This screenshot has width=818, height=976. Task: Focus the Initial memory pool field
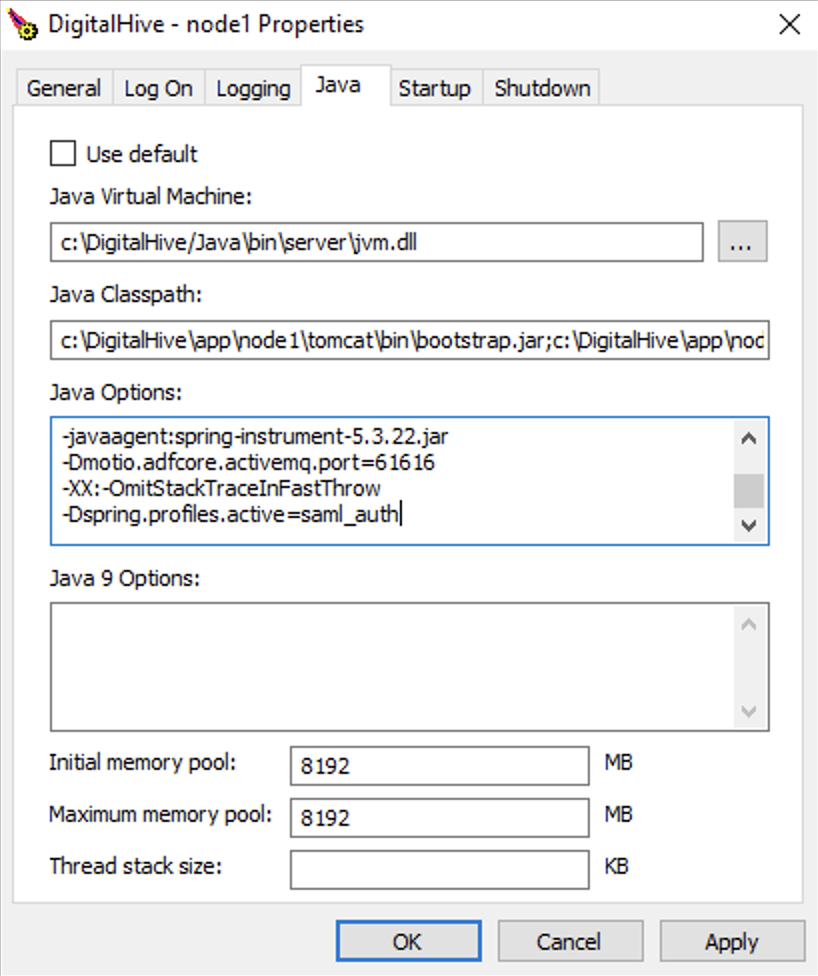coord(439,767)
